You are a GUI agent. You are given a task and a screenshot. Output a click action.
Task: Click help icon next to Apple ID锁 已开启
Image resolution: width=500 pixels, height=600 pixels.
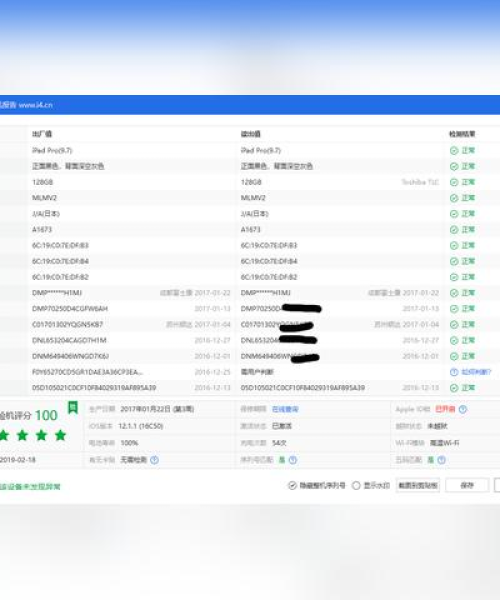463,409
